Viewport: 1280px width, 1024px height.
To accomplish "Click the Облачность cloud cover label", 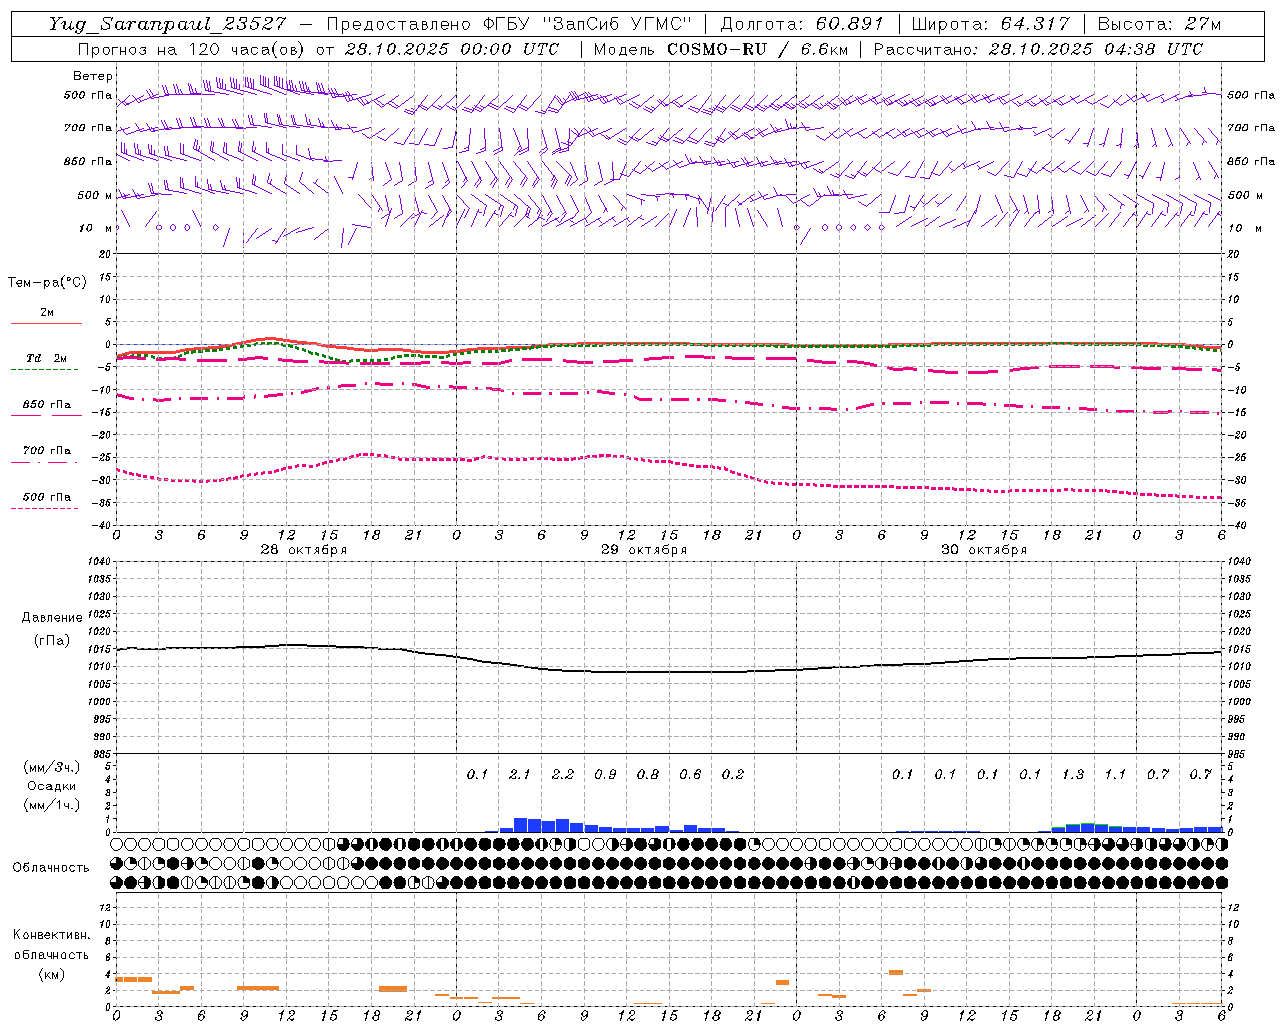I will (51, 868).
